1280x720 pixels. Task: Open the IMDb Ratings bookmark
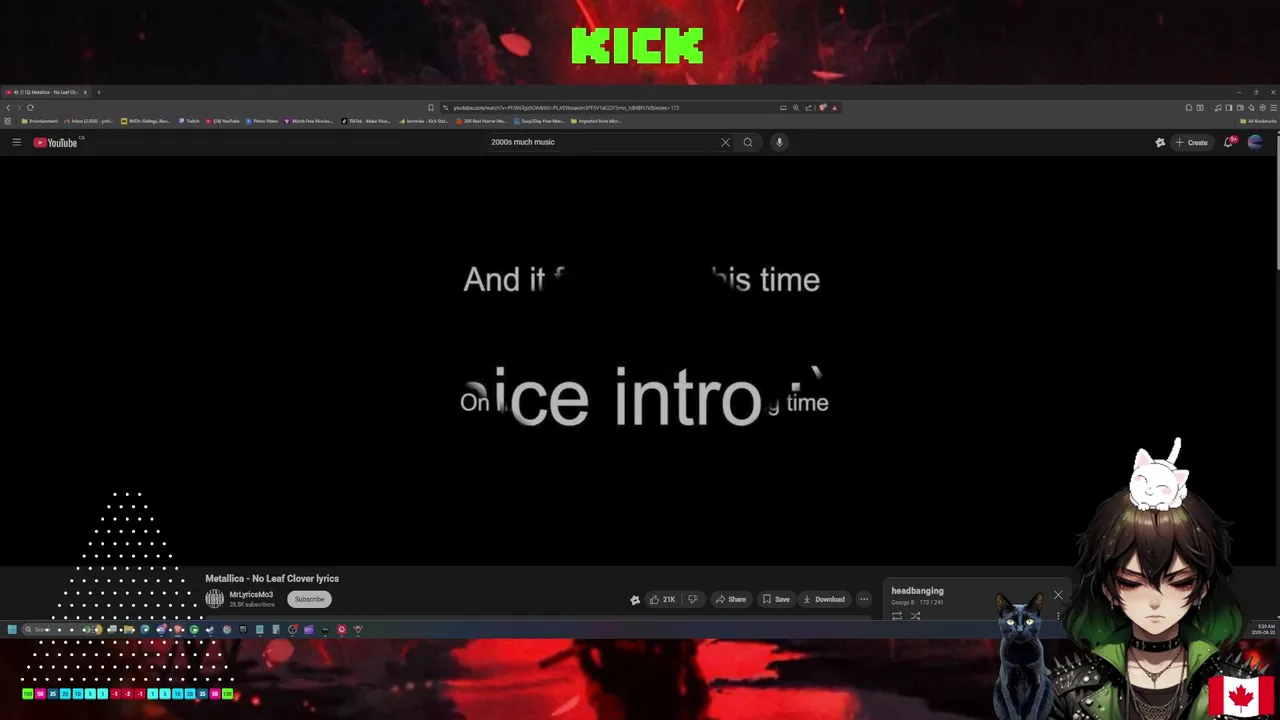(x=146, y=121)
